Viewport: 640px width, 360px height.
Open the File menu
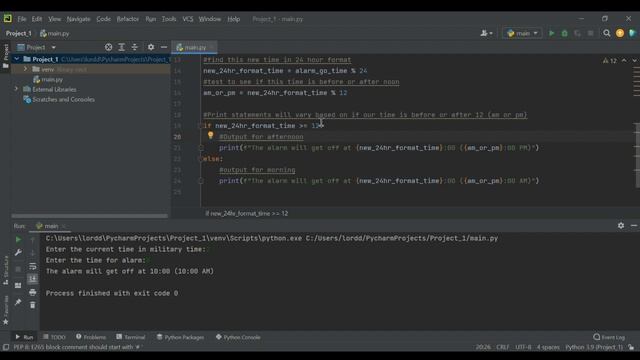22,19
